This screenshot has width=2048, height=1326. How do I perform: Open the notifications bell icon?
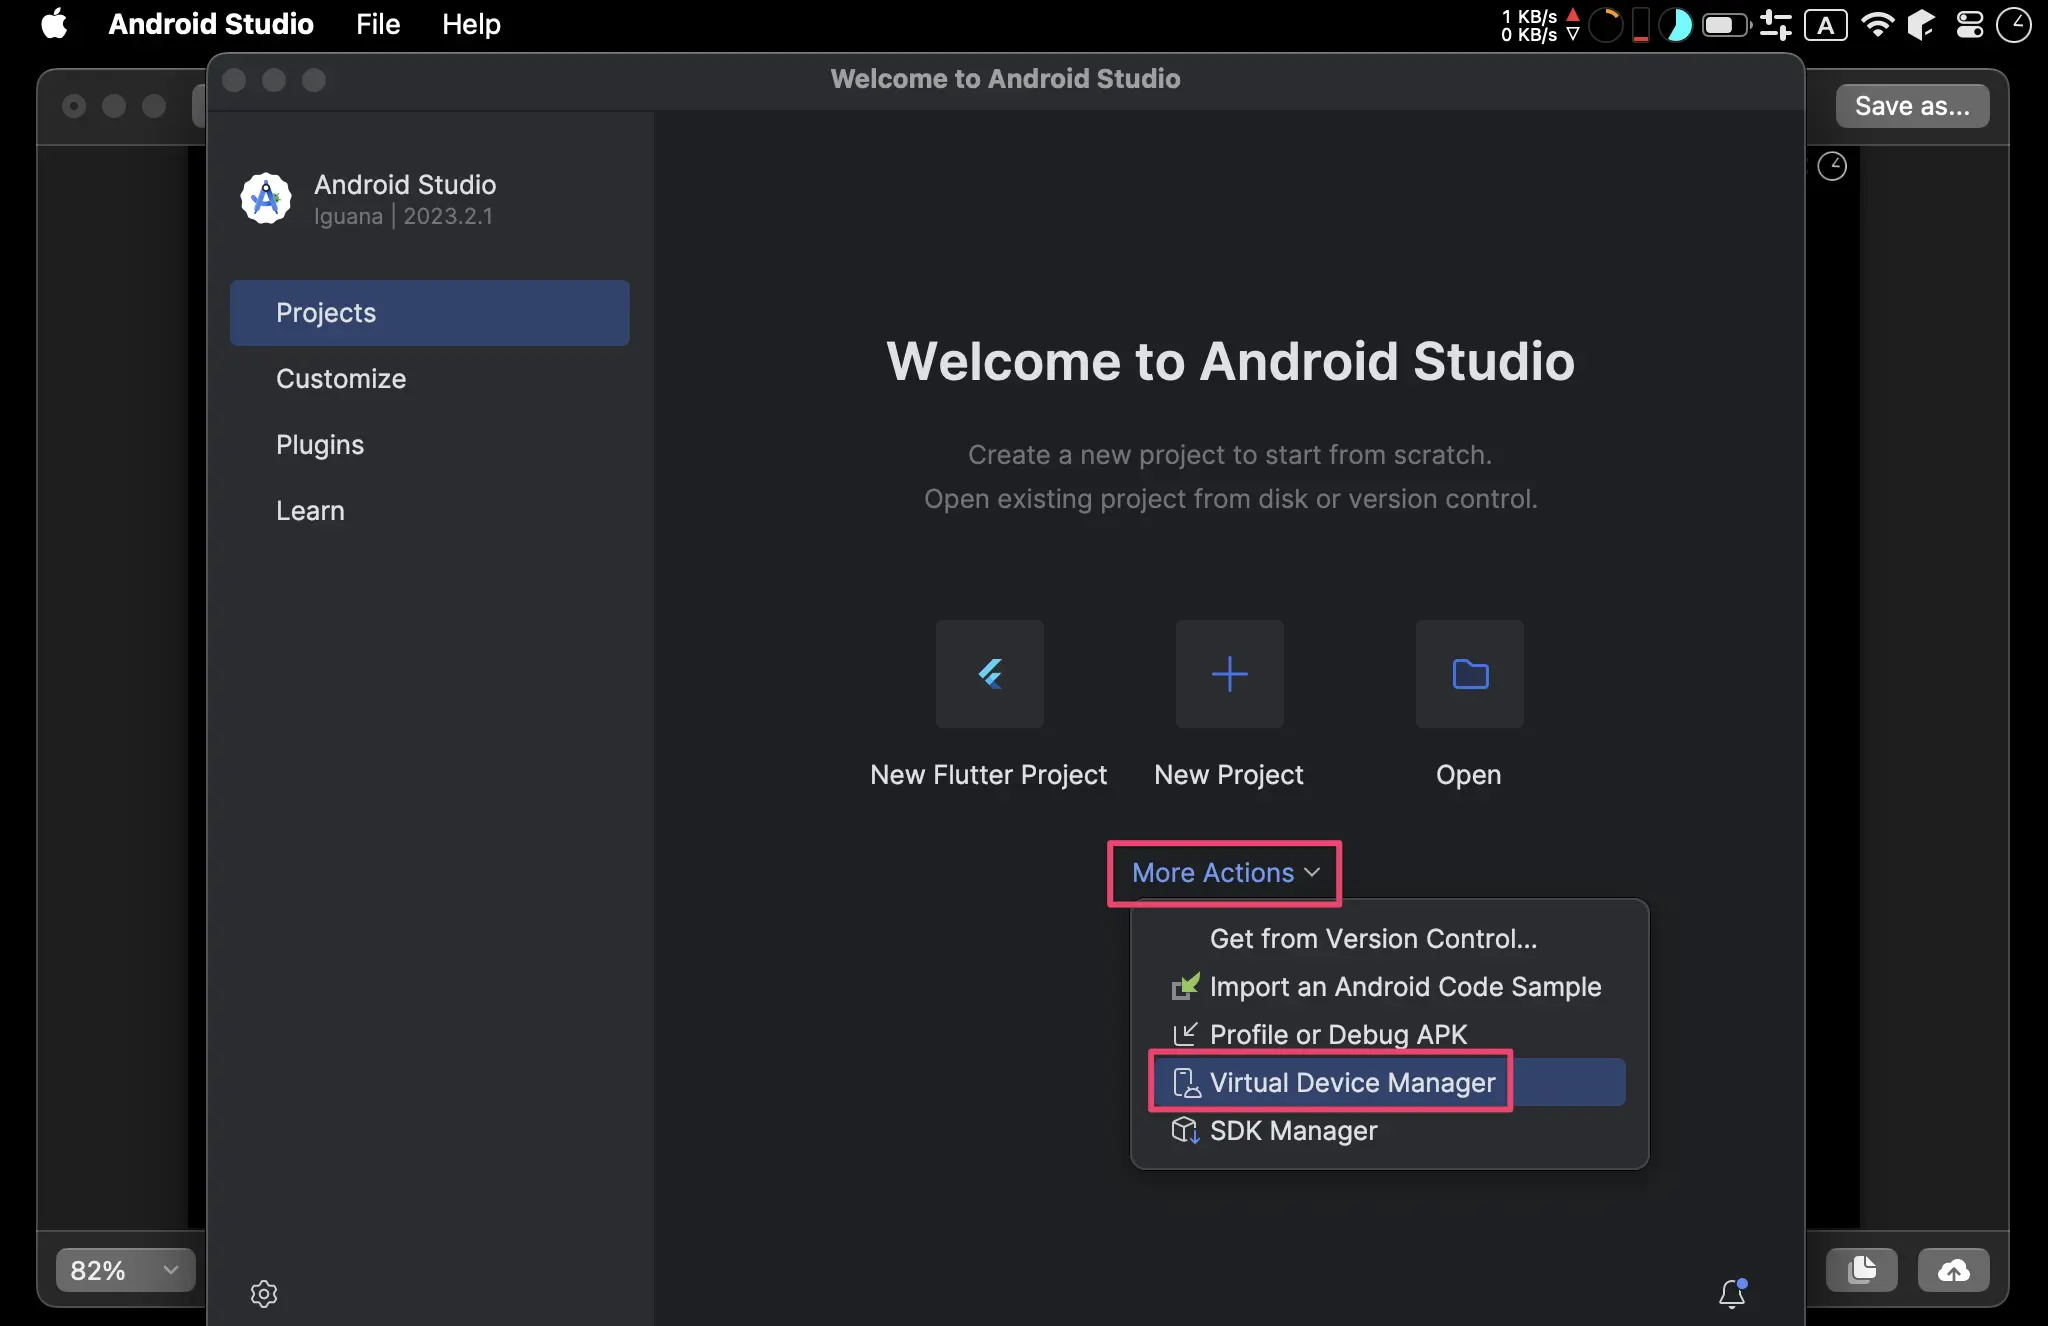tap(1733, 1293)
